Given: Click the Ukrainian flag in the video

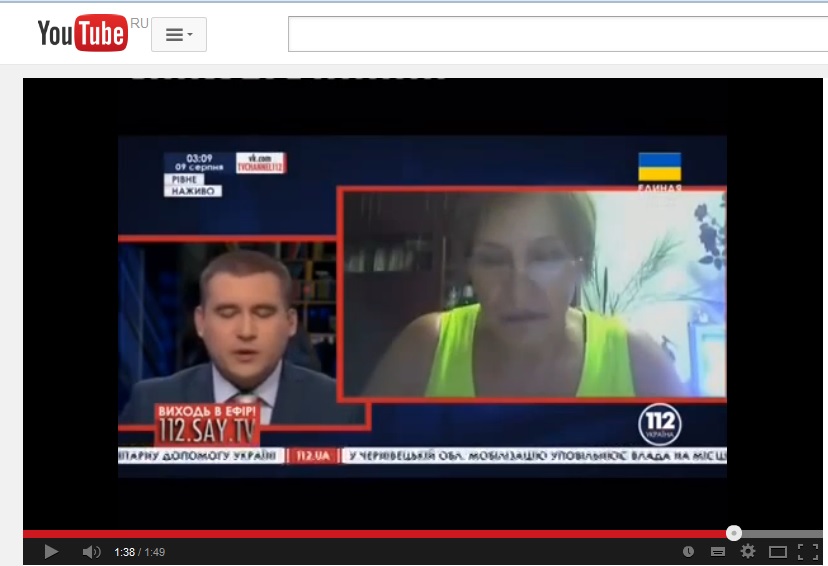Looking at the screenshot, I should [x=660, y=166].
